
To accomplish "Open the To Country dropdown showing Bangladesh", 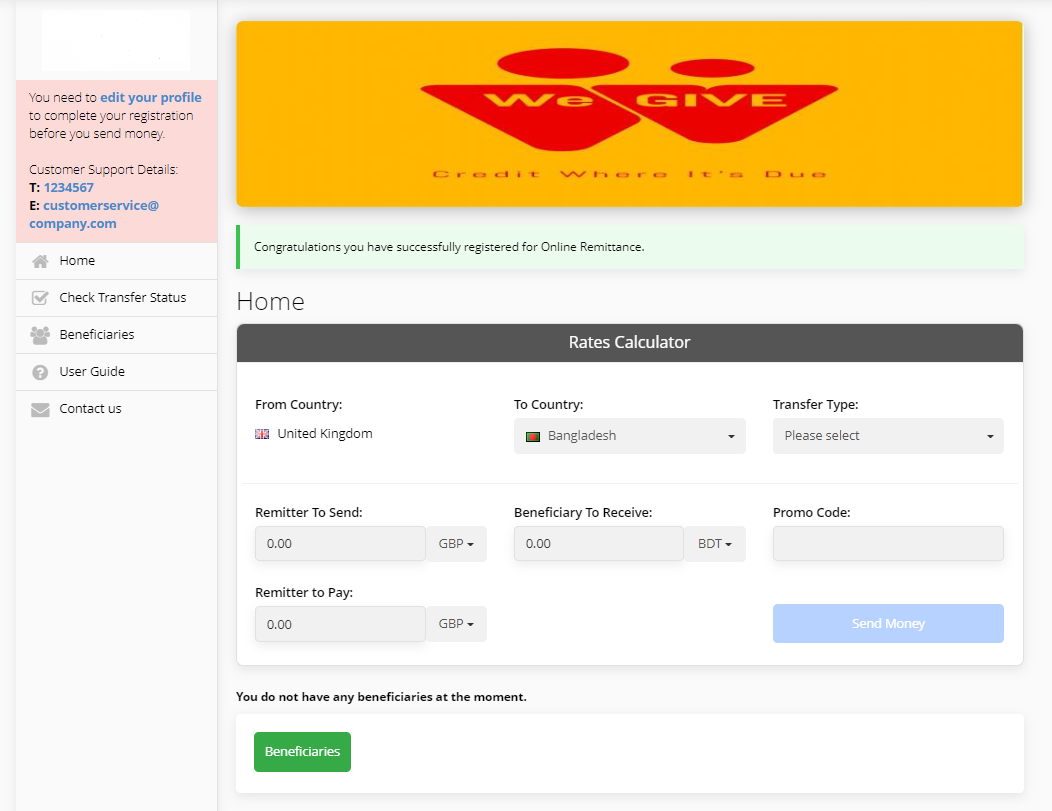I will [x=629, y=436].
